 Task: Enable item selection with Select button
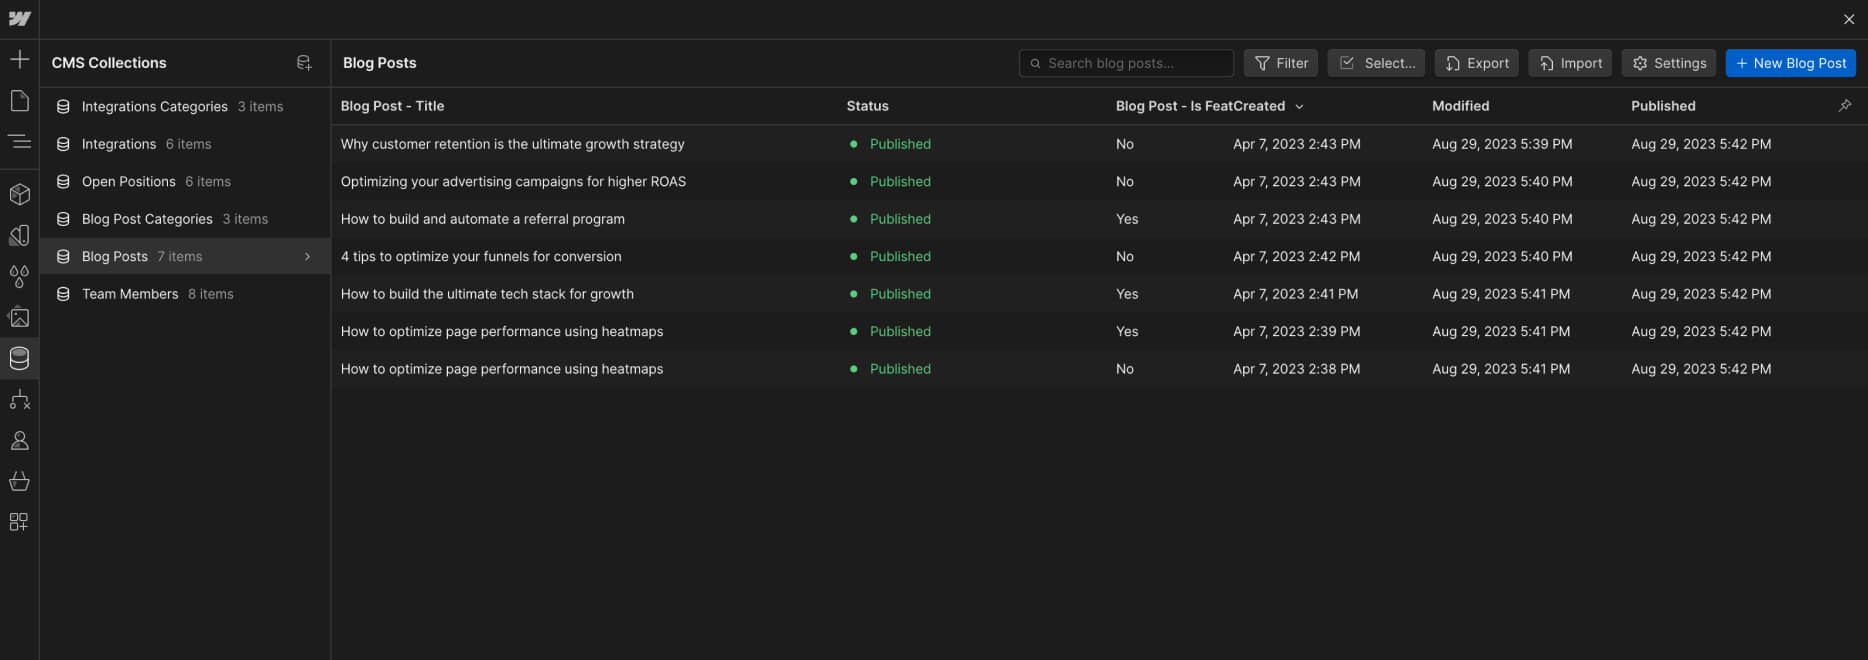[1377, 63]
